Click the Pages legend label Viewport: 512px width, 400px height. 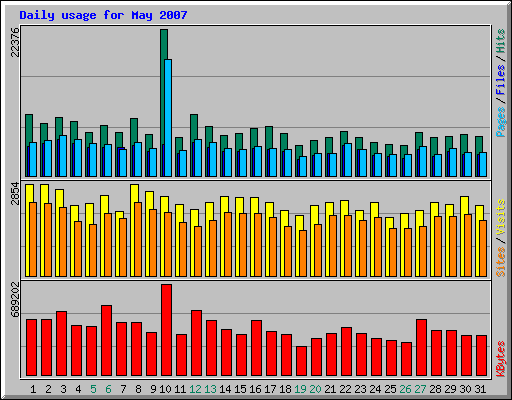tap(501, 122)
